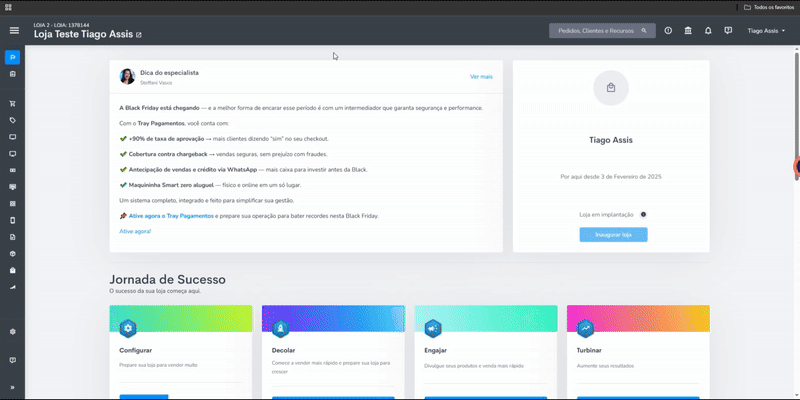Click the Inaugurar loja button

(613, 235)
